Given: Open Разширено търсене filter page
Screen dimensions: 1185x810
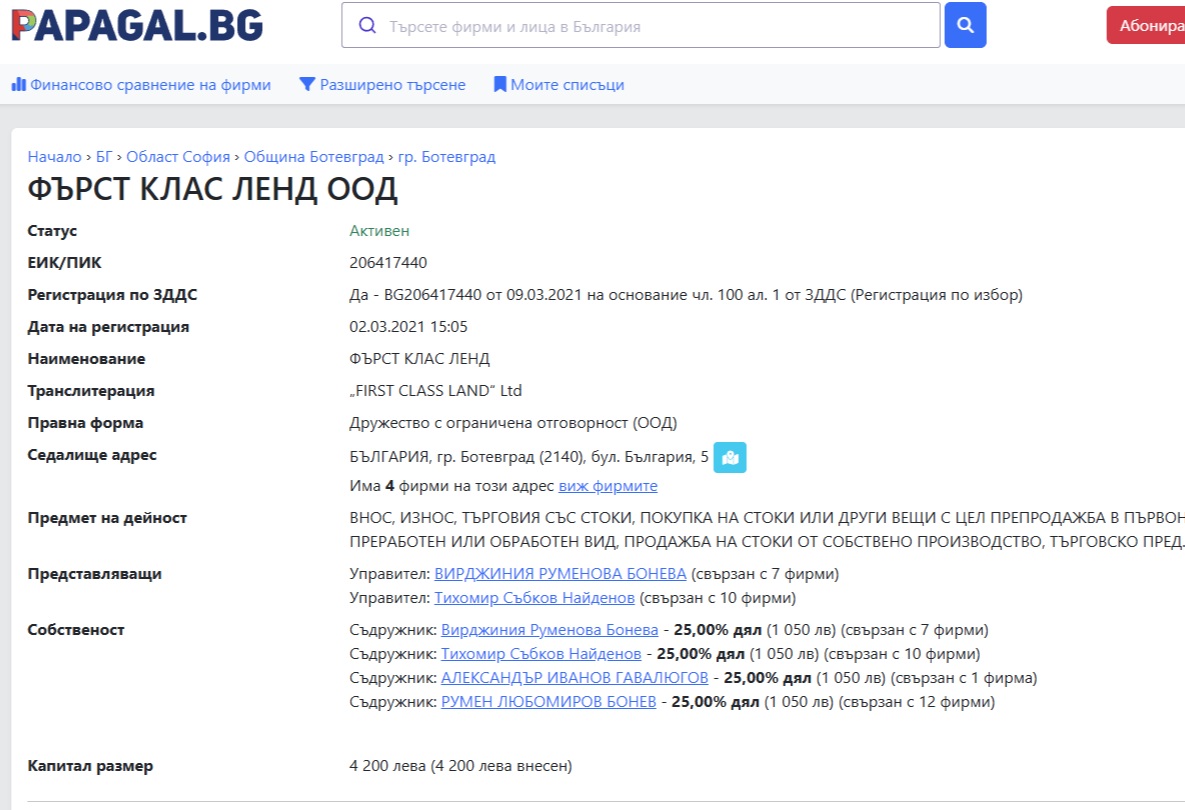Looking at the screenshot, I should (x=382, y=85).
